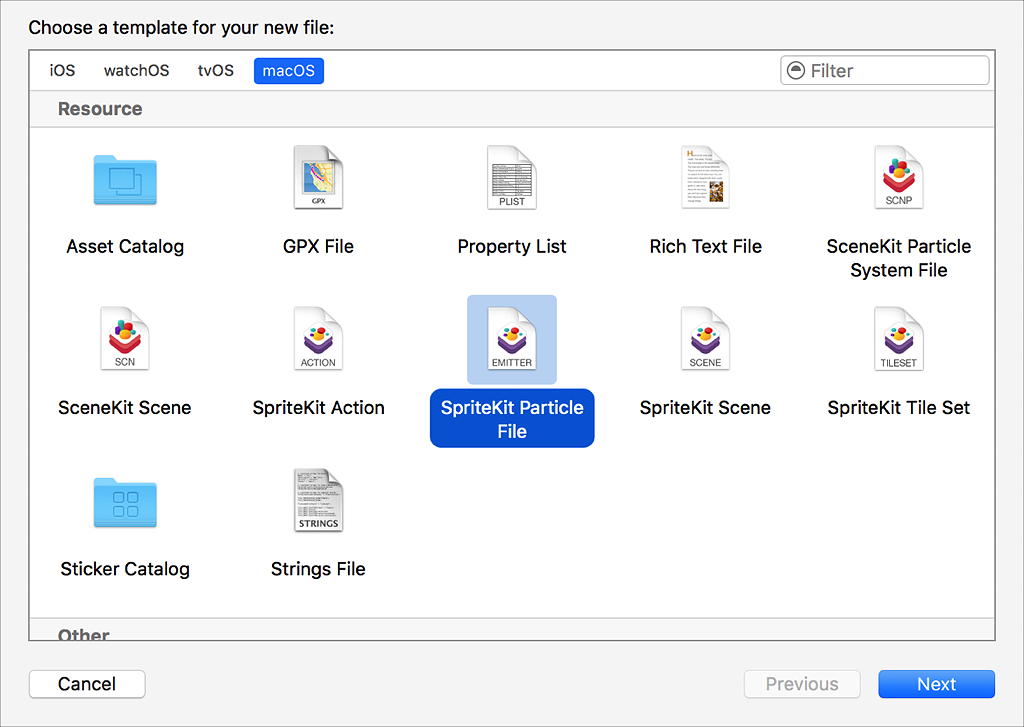
Task: Click the "Strings File" label
Action: [318, 569]
